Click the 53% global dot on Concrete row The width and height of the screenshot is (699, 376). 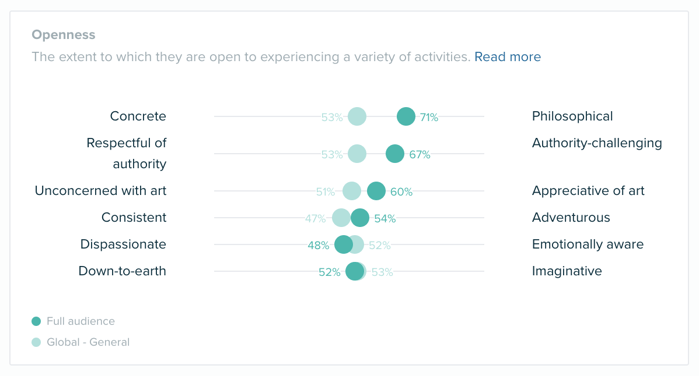point(357,116)
